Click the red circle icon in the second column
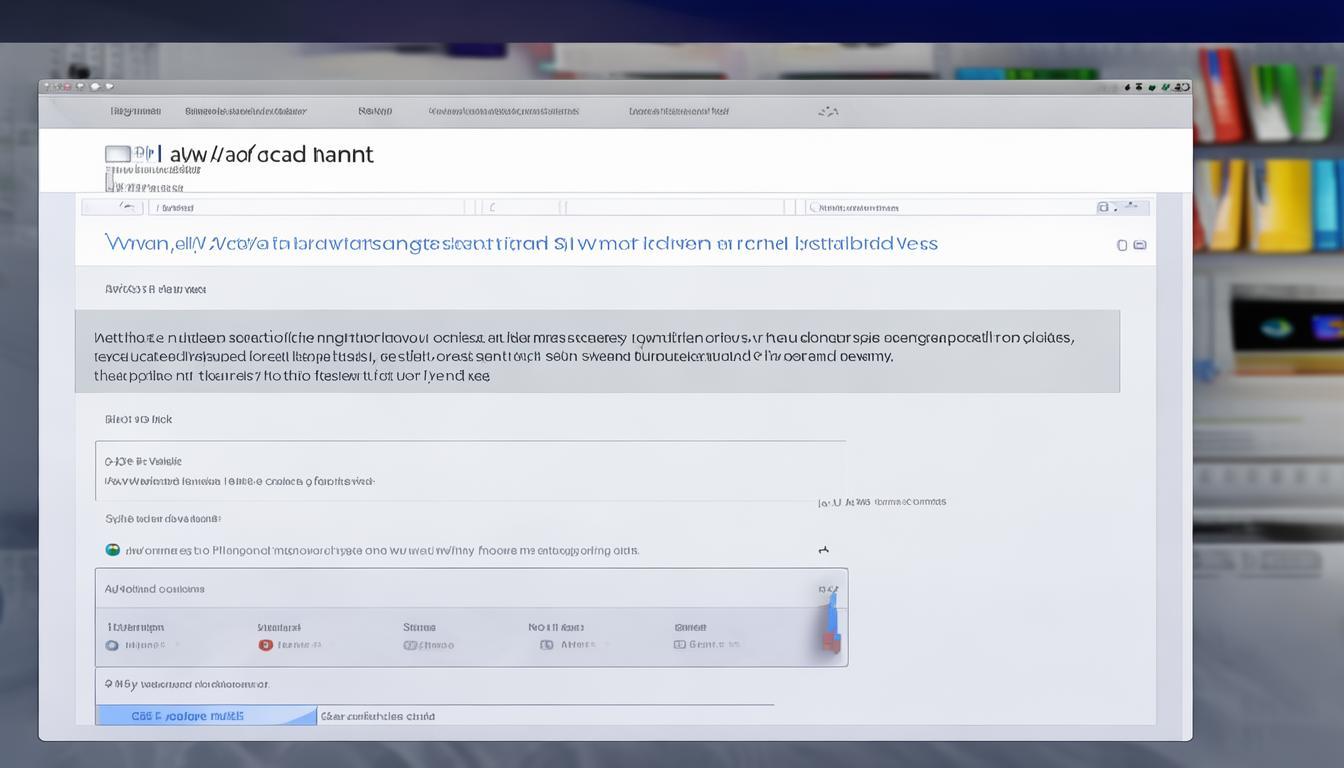This screenshot has width=1344, height=768. point(266,645)
